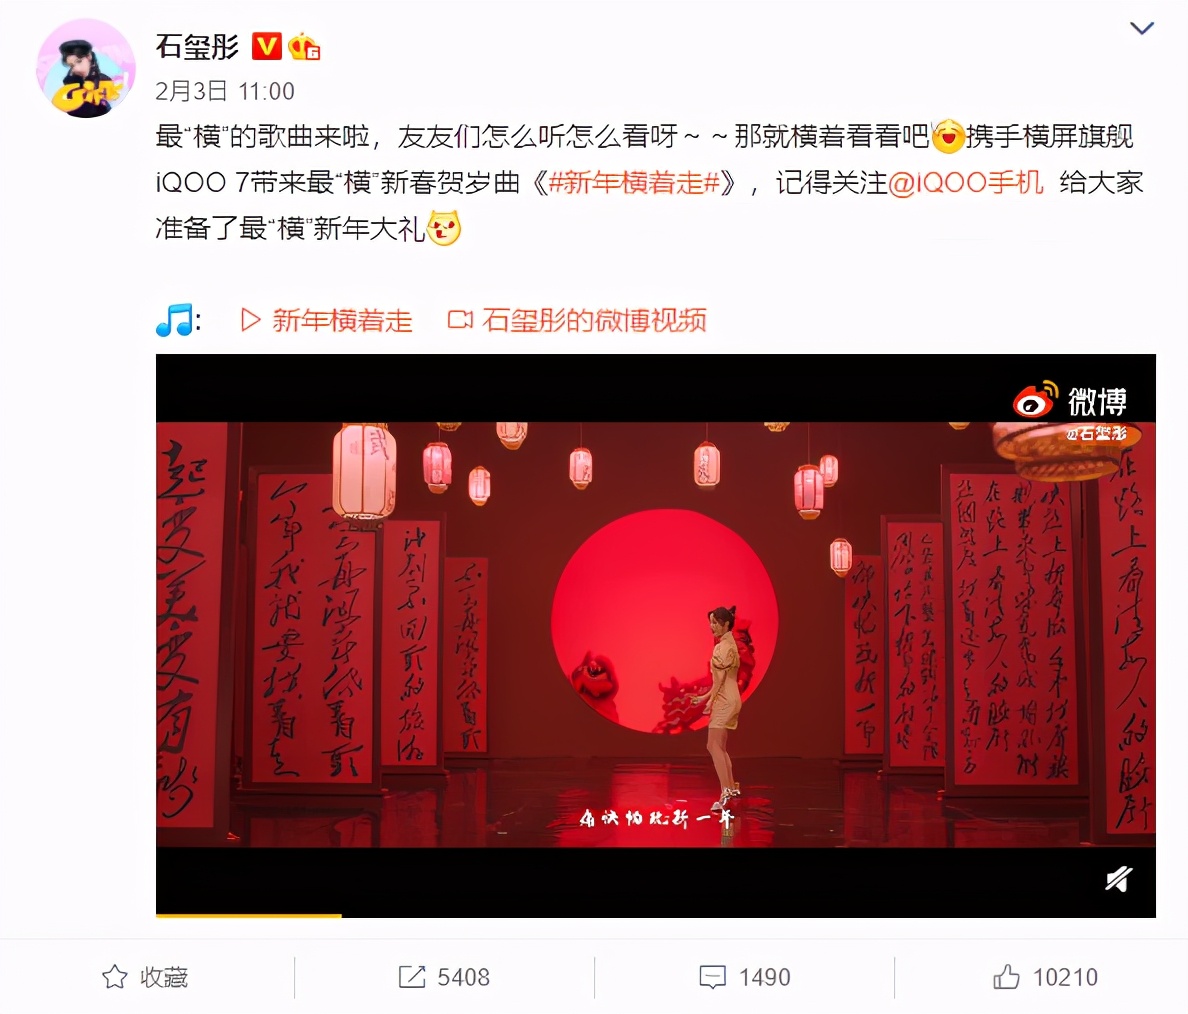Click the Weibo logo watermark in video
The width and height of the screenshot is (1188, 1014).
pos(1070,400)
